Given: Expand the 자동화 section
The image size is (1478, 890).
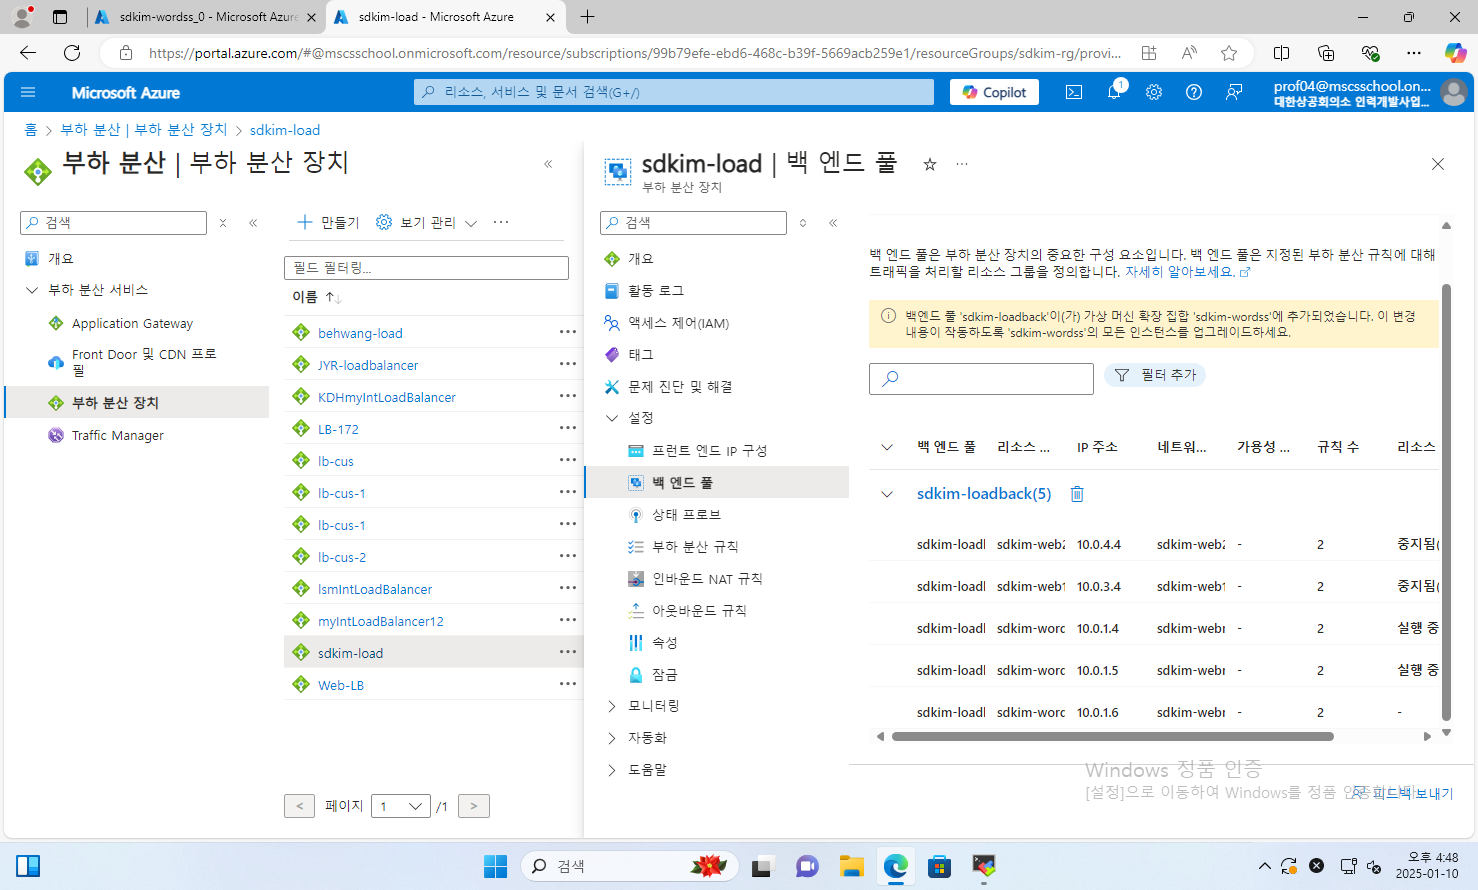Looking at the screenshot, I should [612, 738].
